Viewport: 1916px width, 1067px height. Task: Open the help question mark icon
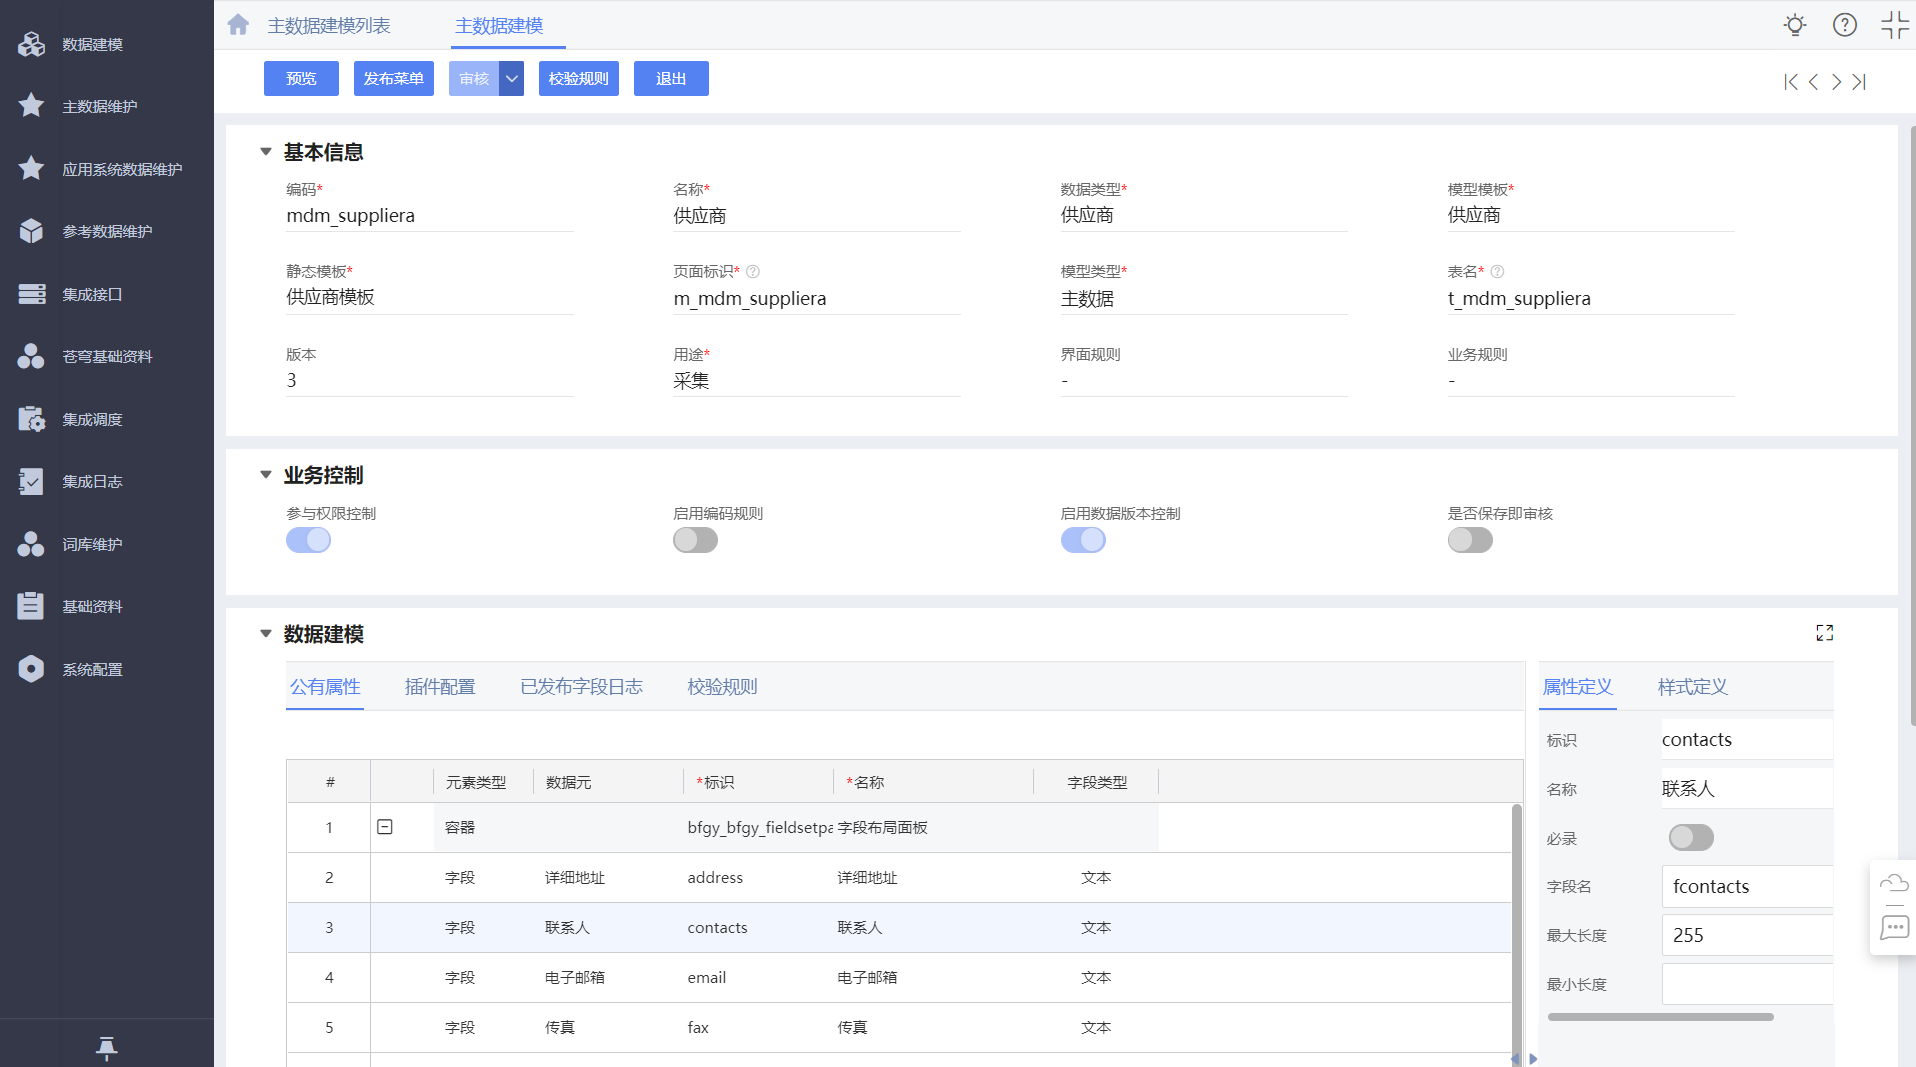pyautogui.click(x=1844, y=25)
